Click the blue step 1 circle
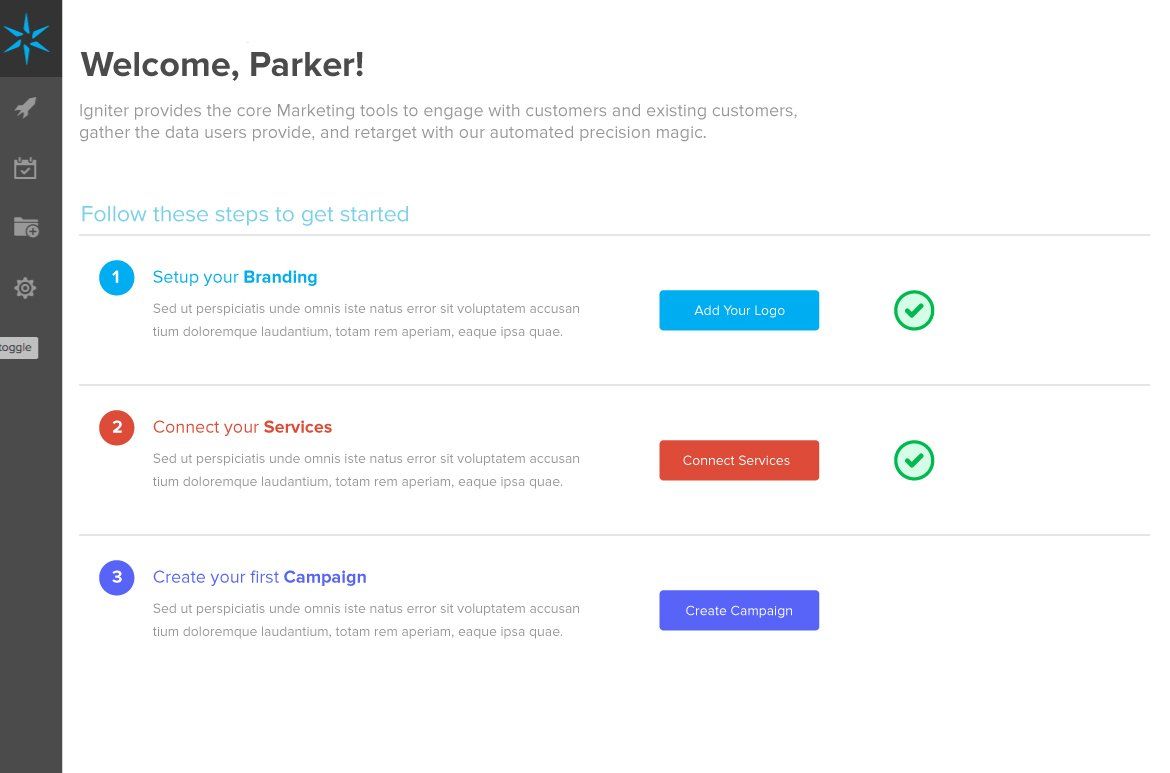Image resolution: width=1170 pixels, height=773 pixels. [x=117, y=277]
